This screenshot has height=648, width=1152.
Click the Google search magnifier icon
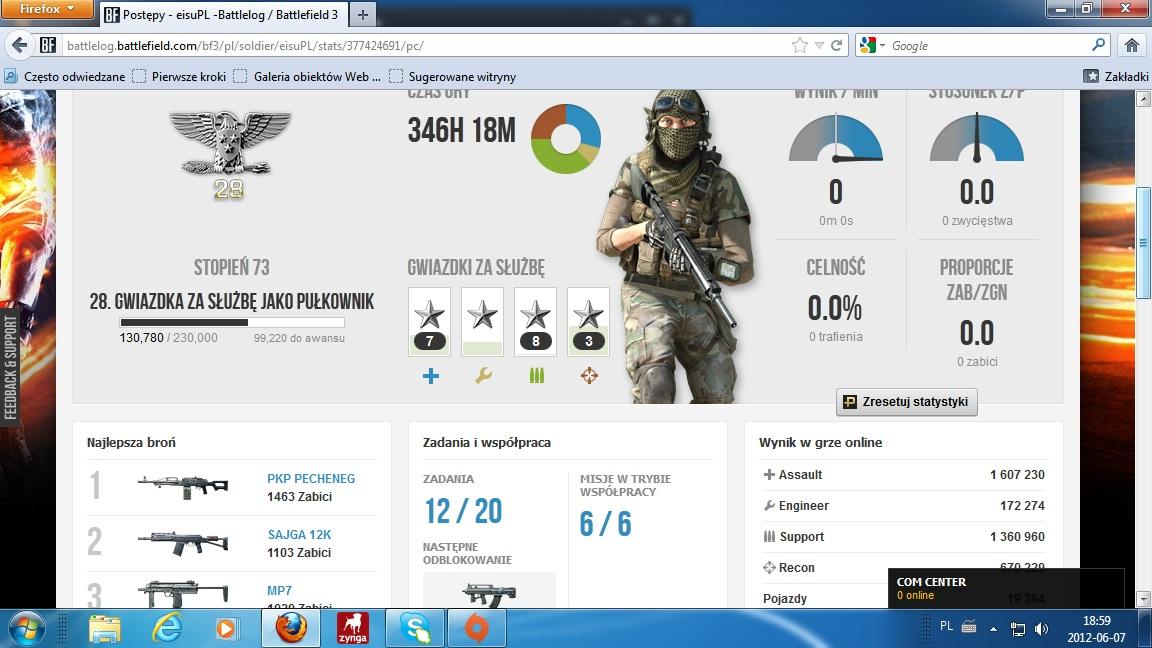click(x=1098, y=45)
